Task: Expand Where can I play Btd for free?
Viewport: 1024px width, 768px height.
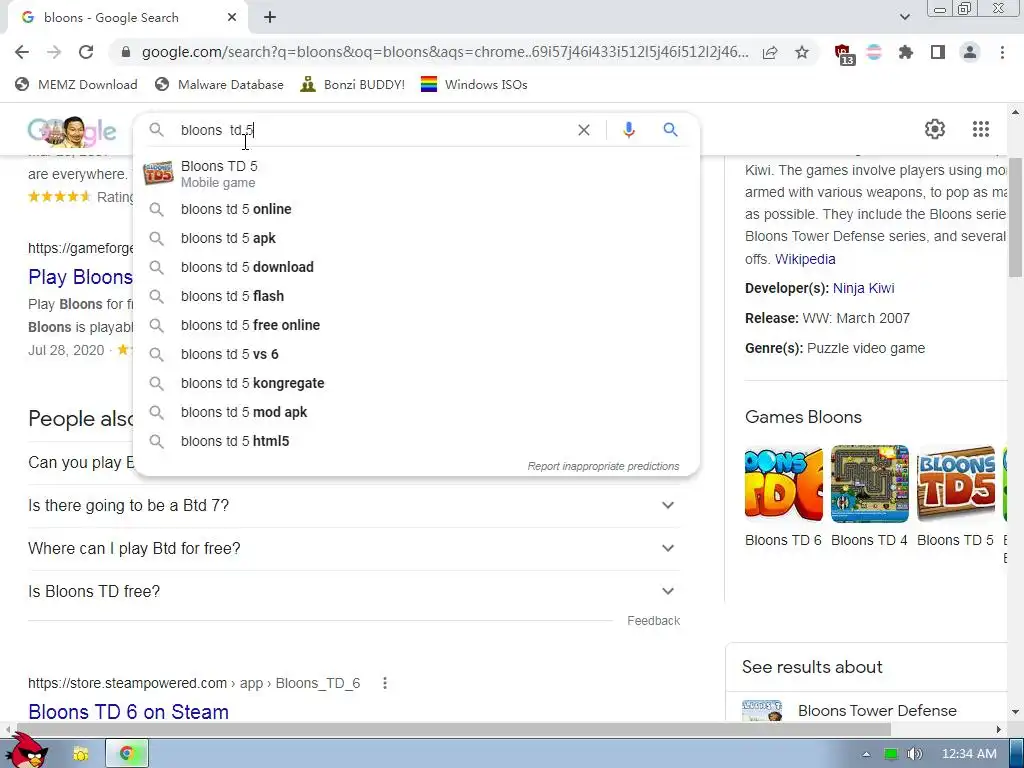Action: point(353,549)
